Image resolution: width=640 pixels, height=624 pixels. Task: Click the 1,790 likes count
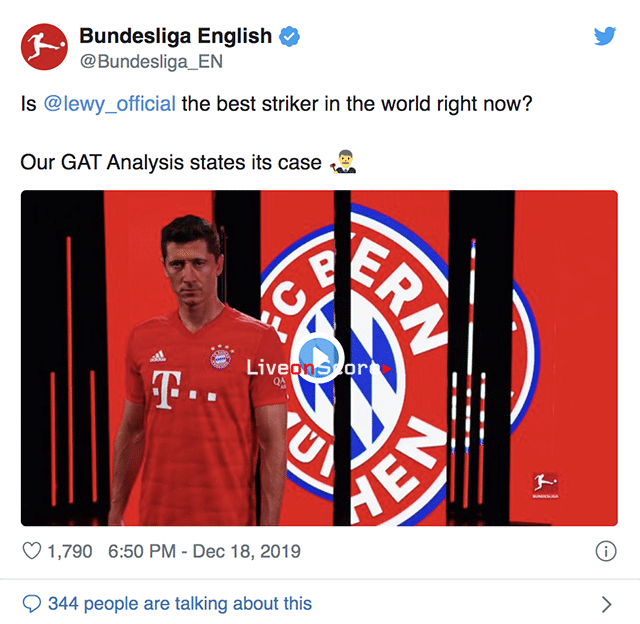coord(70,551)
